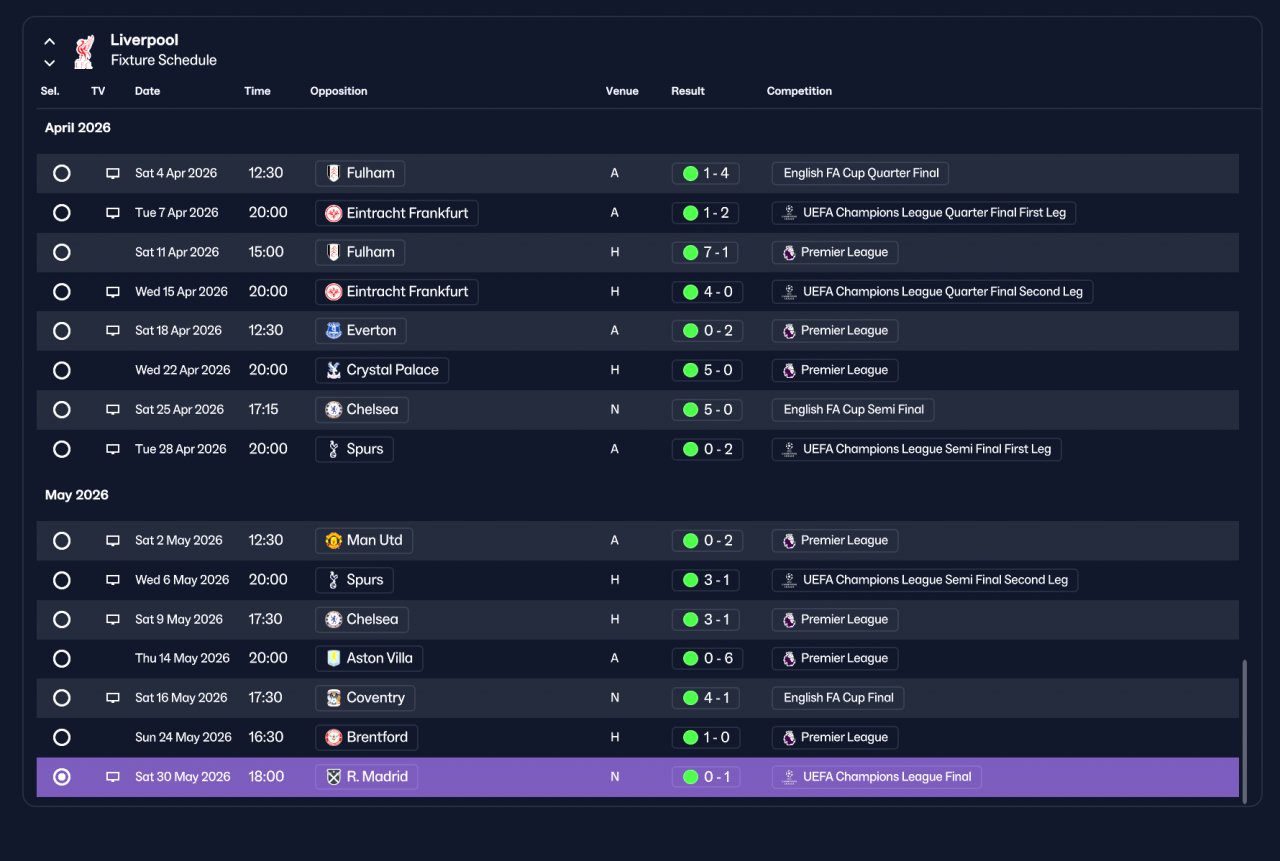1280x861 pixels.
Task: Select the radio button for the Crystal Palace fixture
Action: 62,370
